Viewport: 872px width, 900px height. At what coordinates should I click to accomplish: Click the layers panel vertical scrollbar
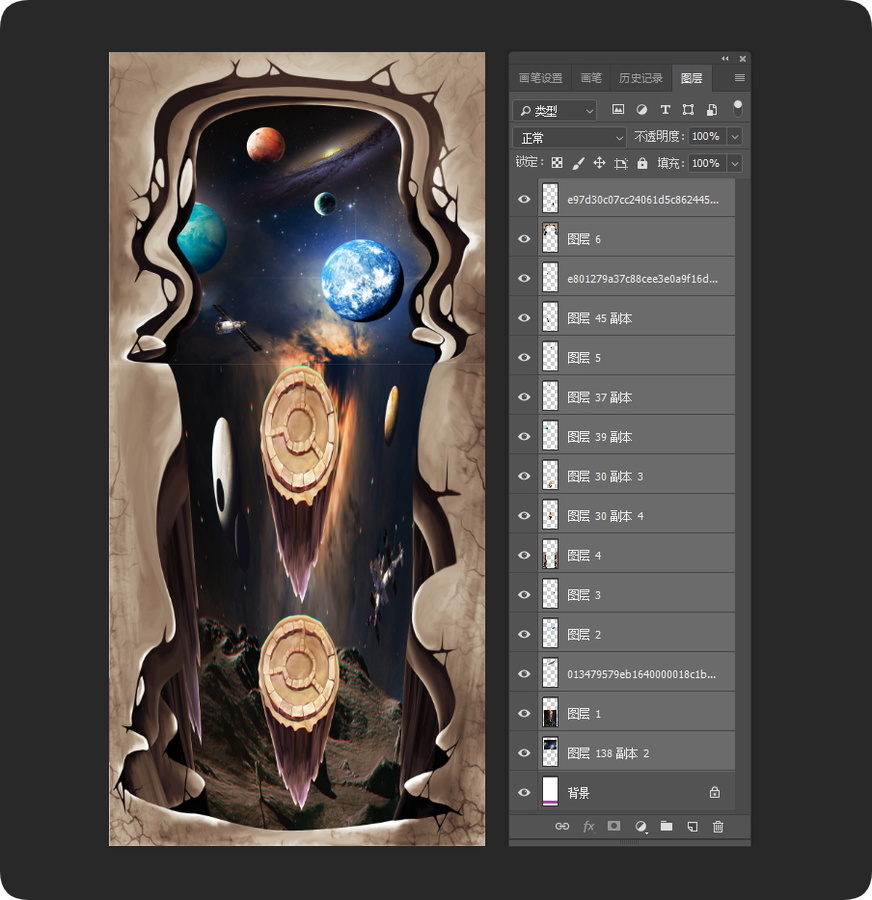point(743,494)
